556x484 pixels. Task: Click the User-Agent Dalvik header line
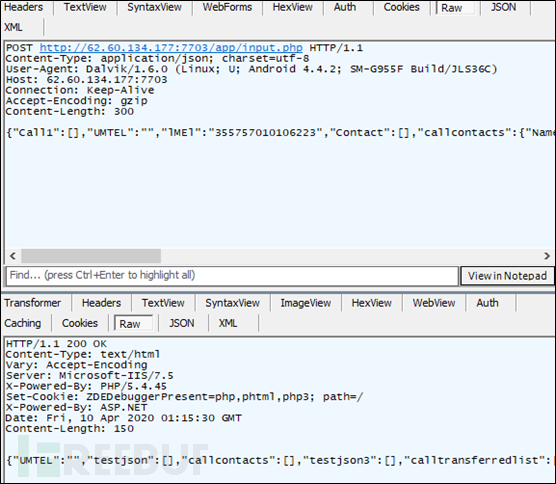click(251, 69)
